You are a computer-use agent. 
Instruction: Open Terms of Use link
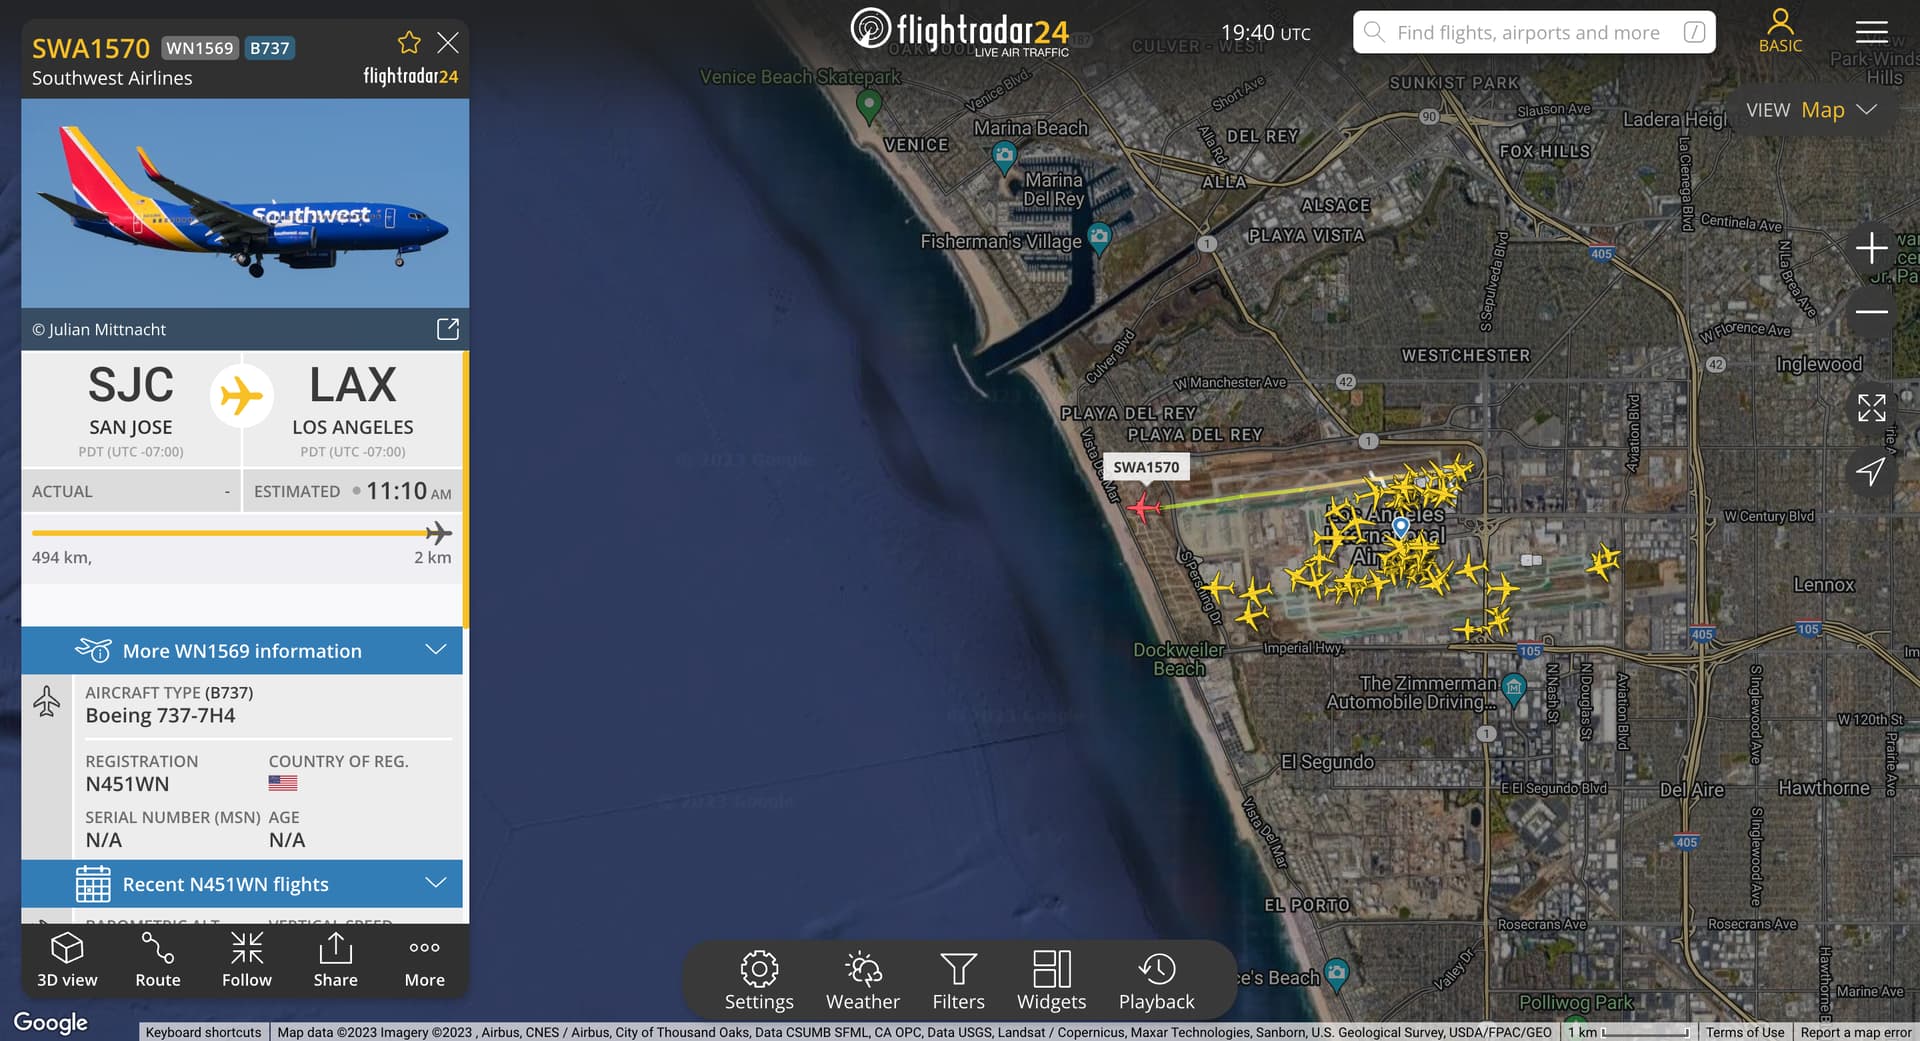[1745, 1032]
